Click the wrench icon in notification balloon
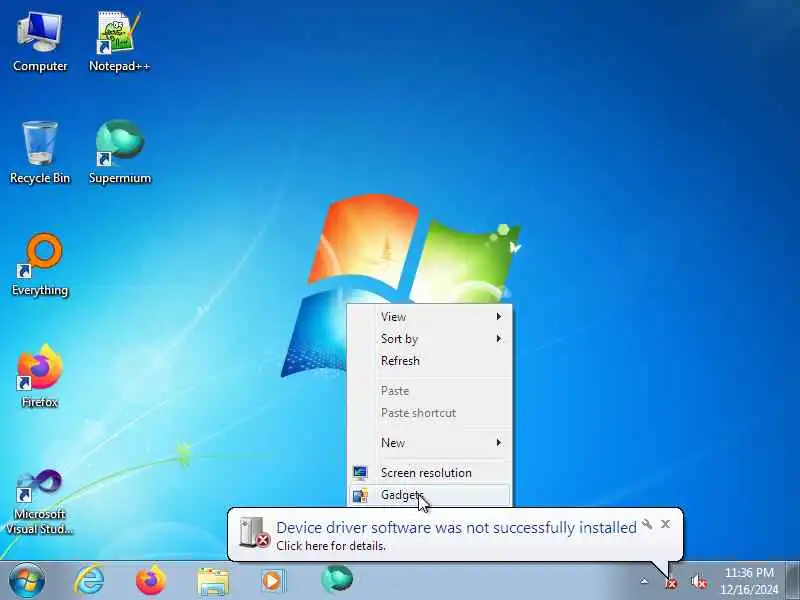 [x=647, y=524]
